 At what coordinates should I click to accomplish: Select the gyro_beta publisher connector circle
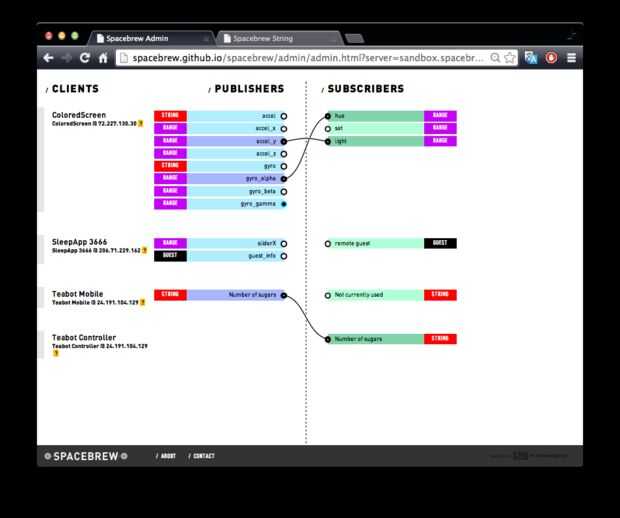pos(284,192)
